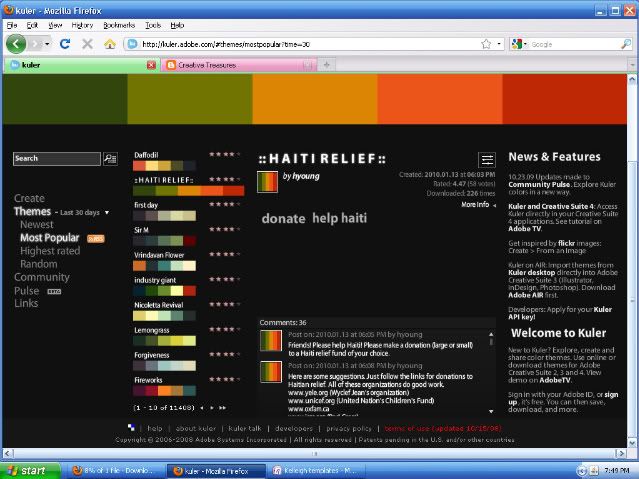Click the Windows Start button
This screenshot has height=479, width=639.
click(30, 470)
